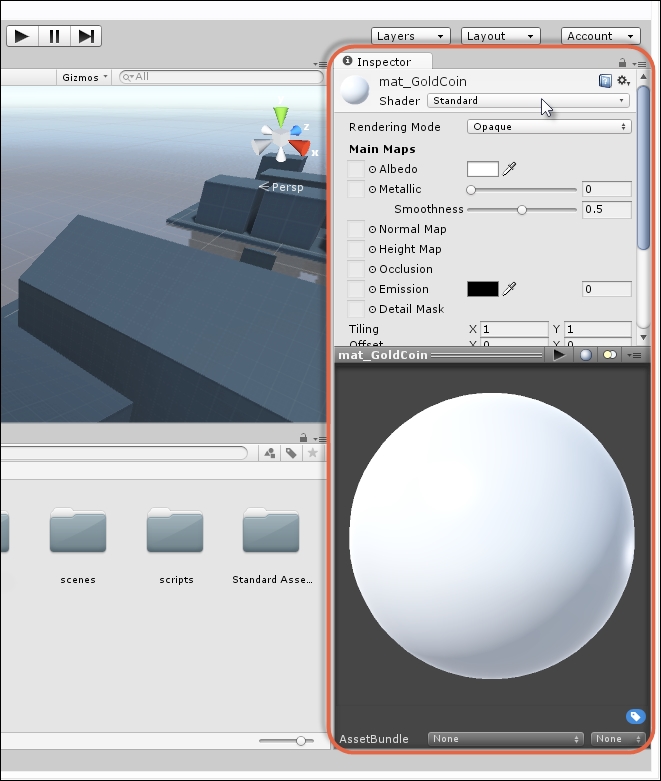
Task: Open the material help reference icon
Action: pos(605,81)
